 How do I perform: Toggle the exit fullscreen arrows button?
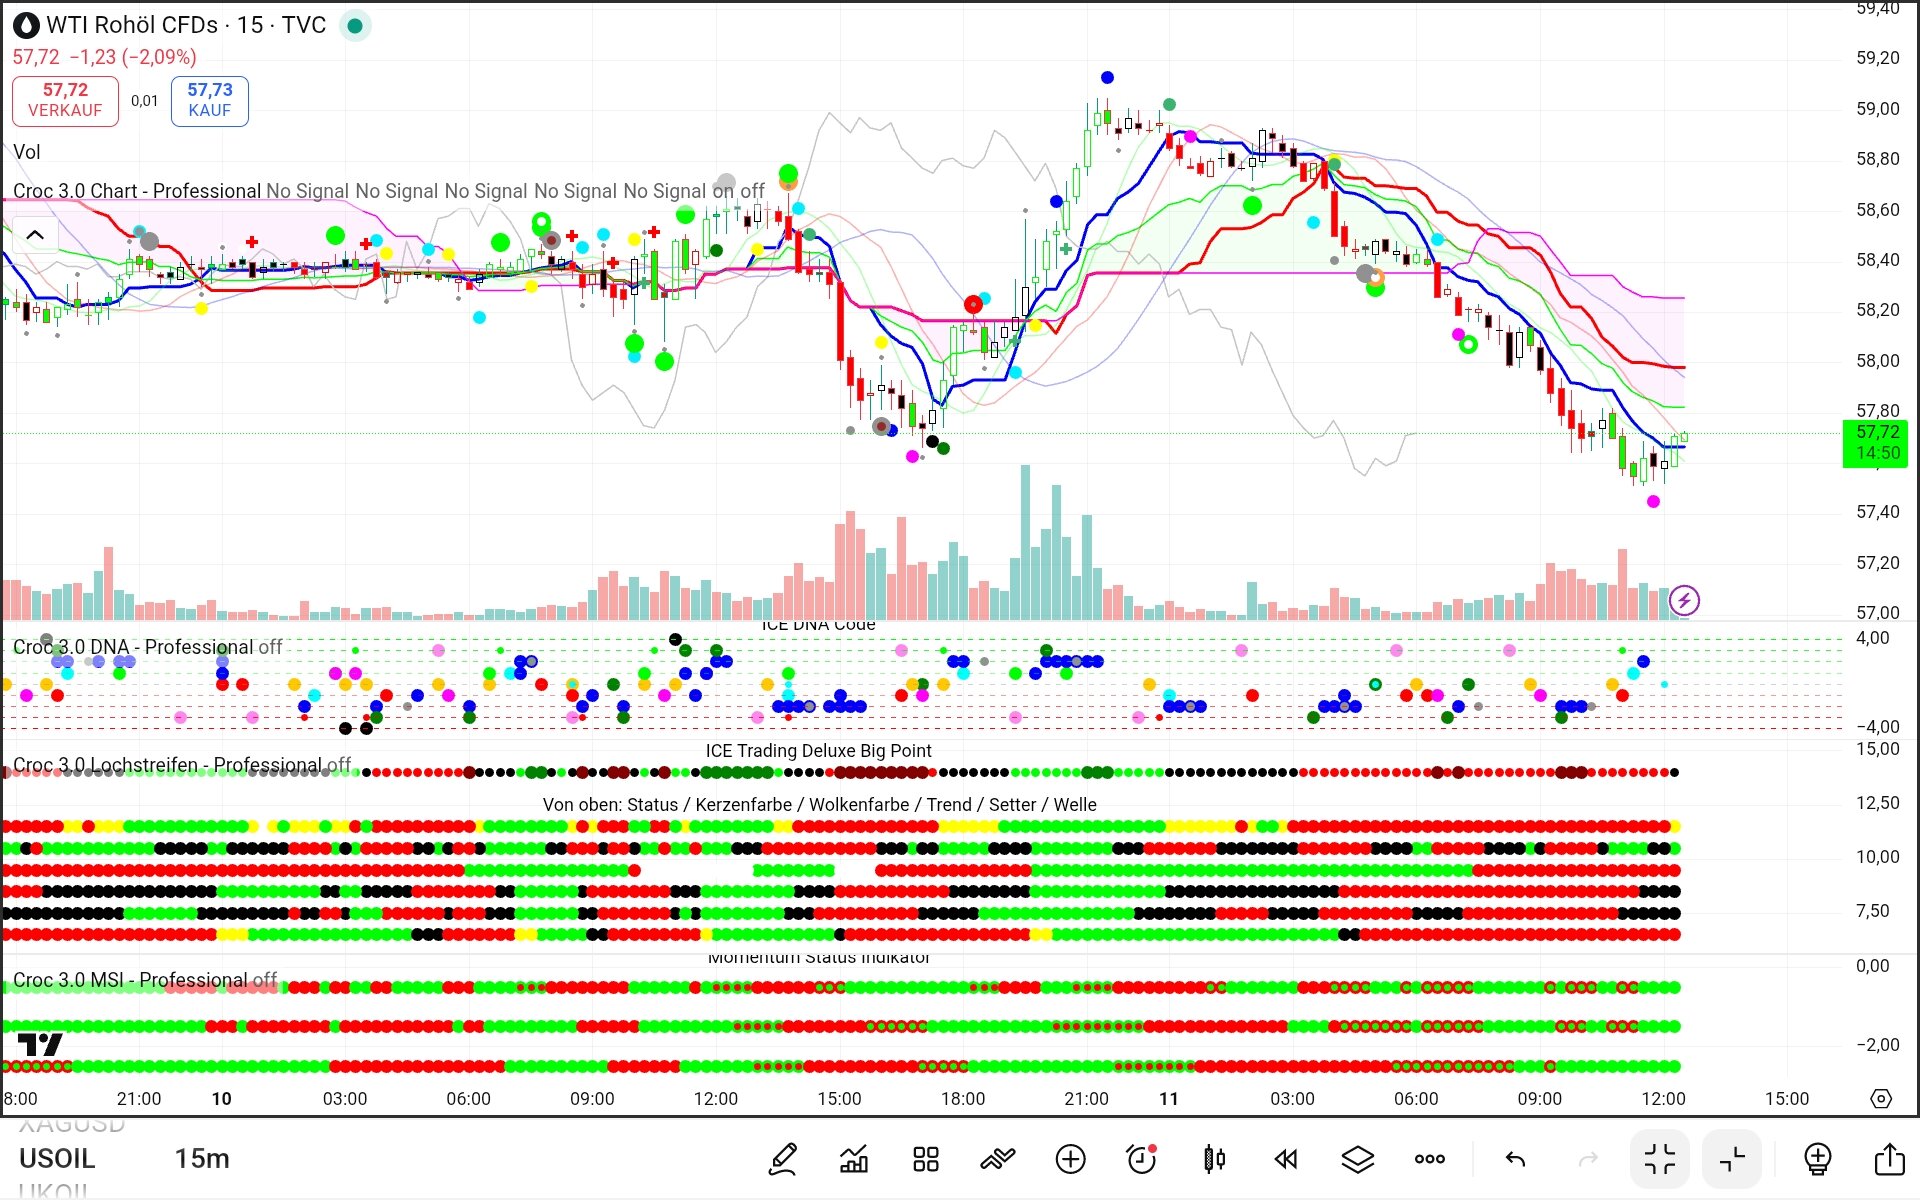(x=1660, y=1159)
